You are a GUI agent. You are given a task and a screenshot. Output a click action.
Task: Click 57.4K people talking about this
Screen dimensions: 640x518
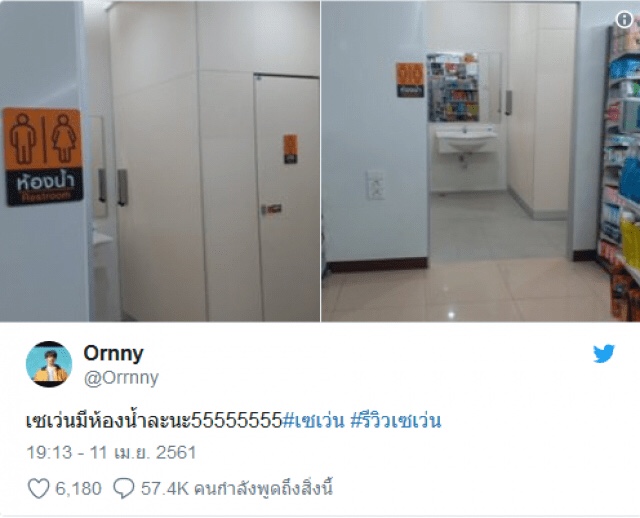[x=237, y=489]
